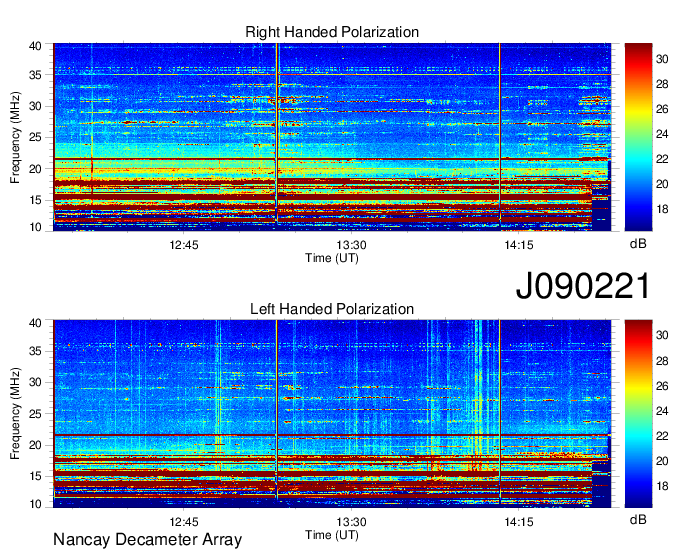This screenshot has height=552, width=680.
Task: Click the "Right Handed Polarization" plot title
Action: click(332, 32)
